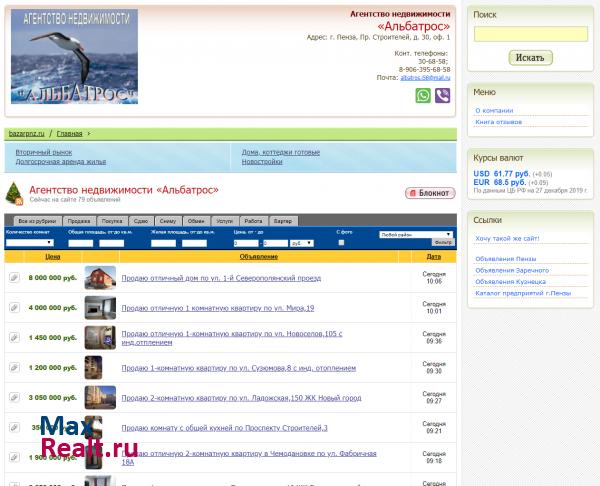Switch to Продажа tab

(79, 221)
